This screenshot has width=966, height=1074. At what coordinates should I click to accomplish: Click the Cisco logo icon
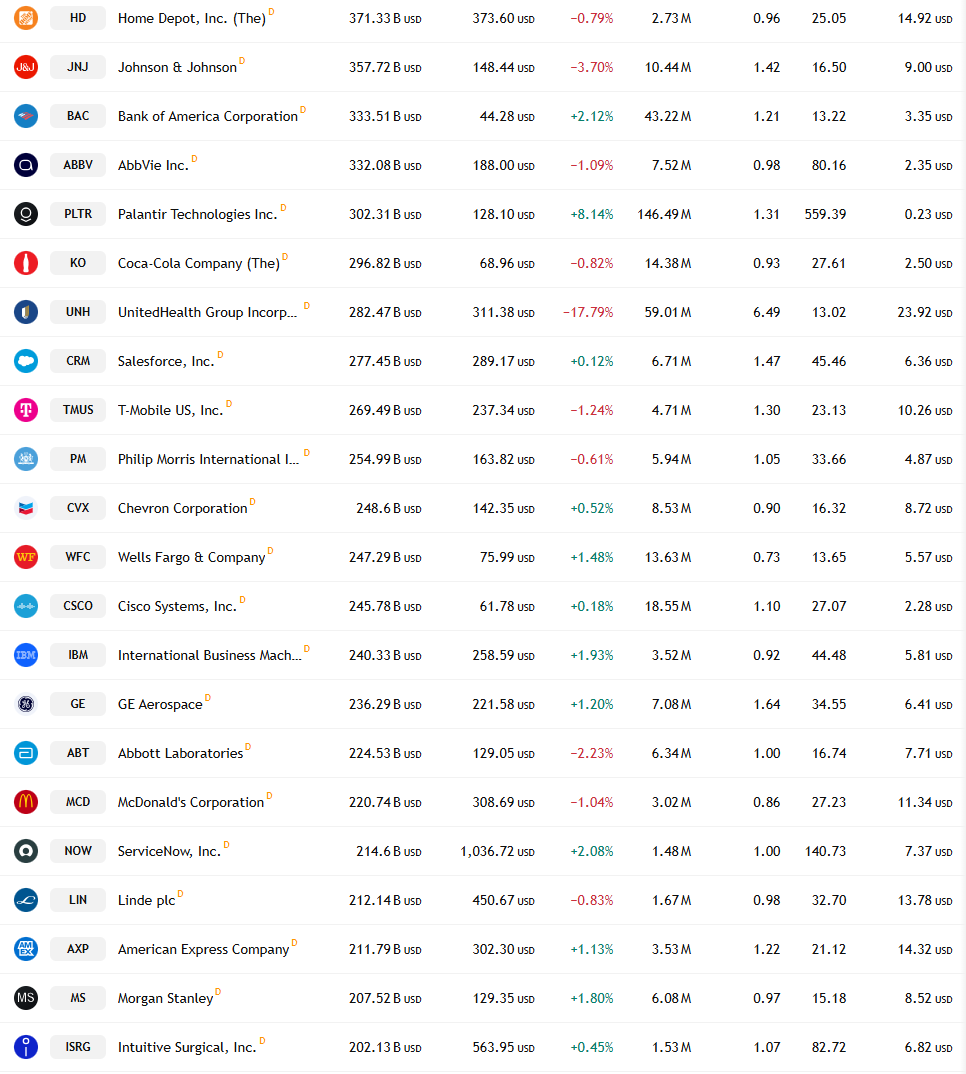[26, 605]
